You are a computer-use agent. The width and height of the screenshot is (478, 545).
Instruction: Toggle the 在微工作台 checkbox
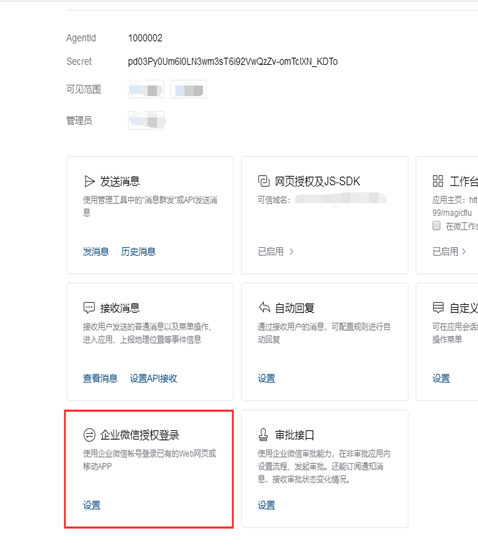coord(436,226)
